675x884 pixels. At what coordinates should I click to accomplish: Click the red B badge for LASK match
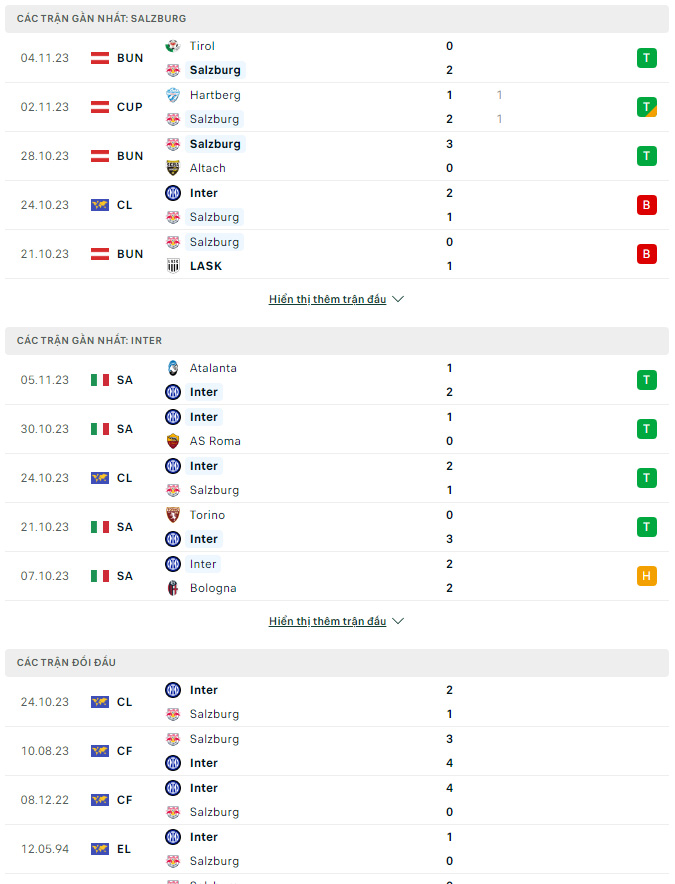pyautogui.click(x=646, y=254)
